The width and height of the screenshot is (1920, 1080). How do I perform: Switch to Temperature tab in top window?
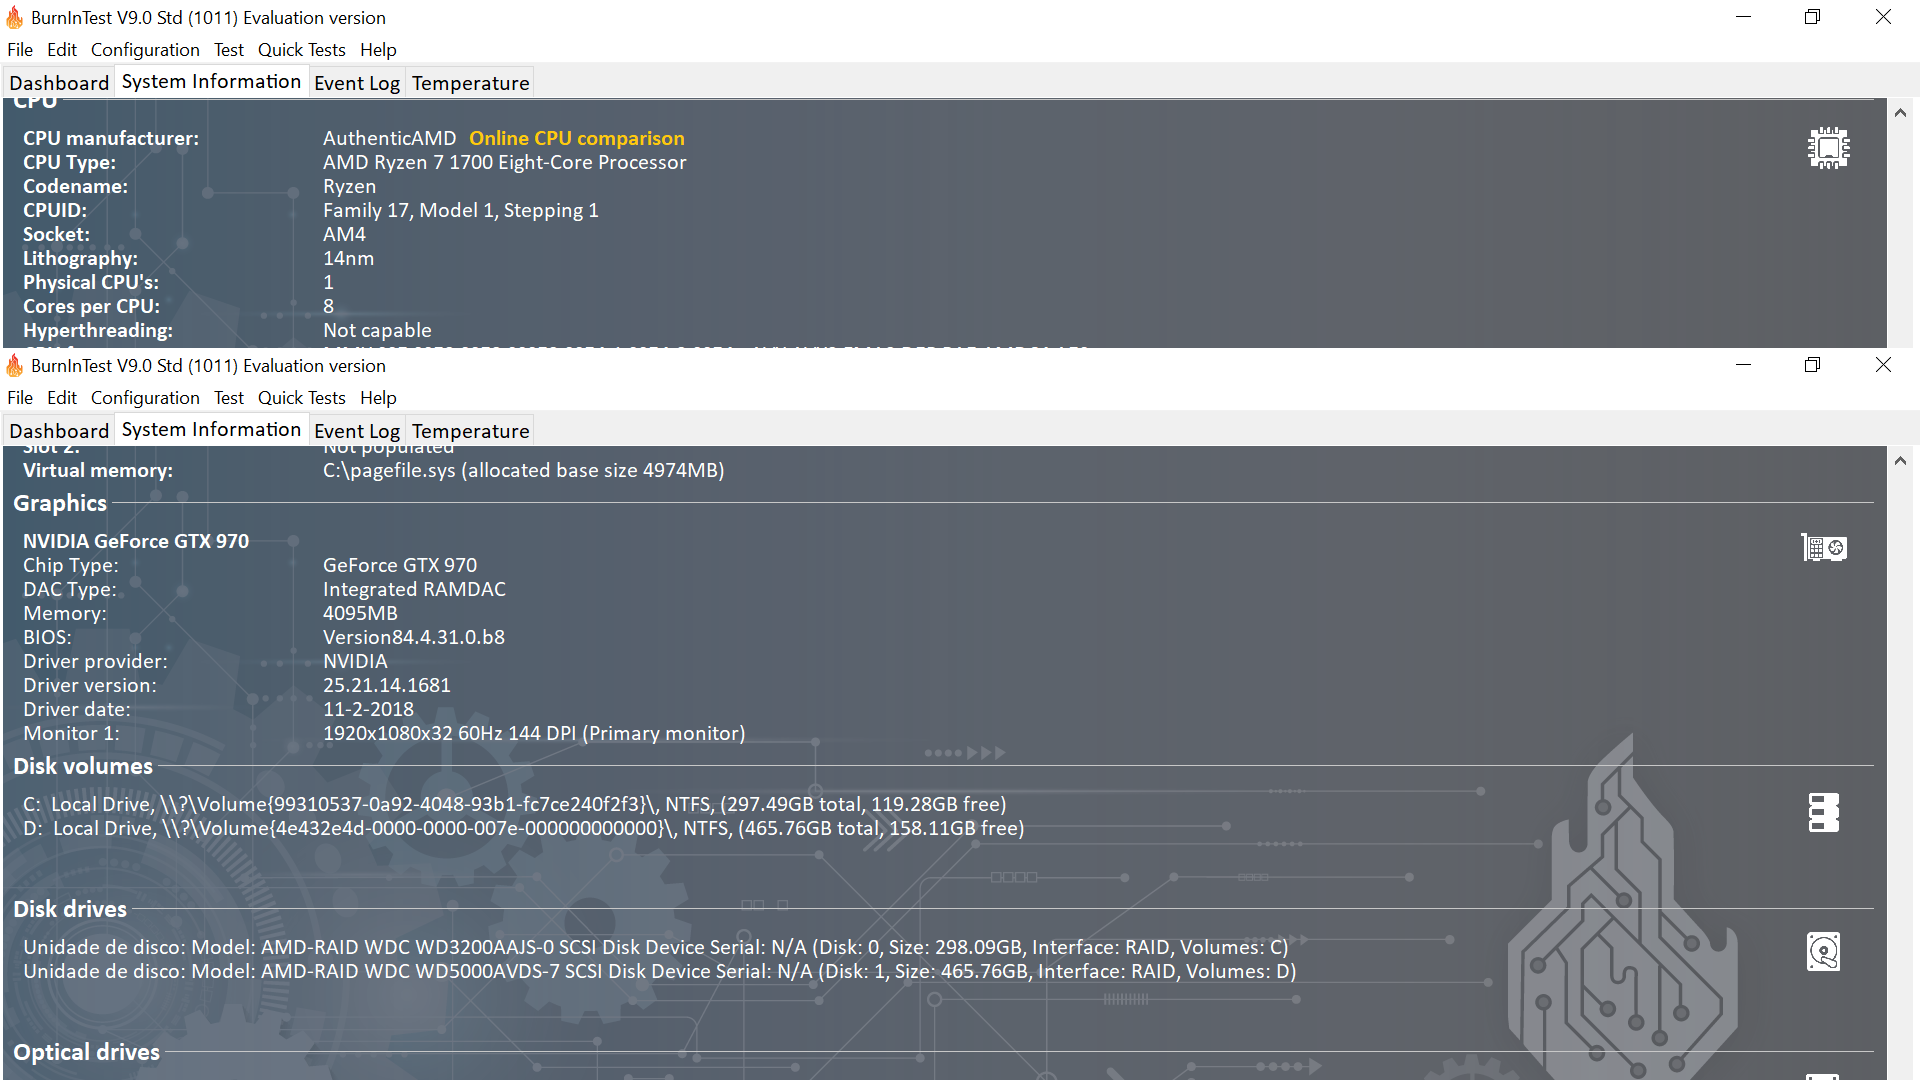tap(470, 83)
